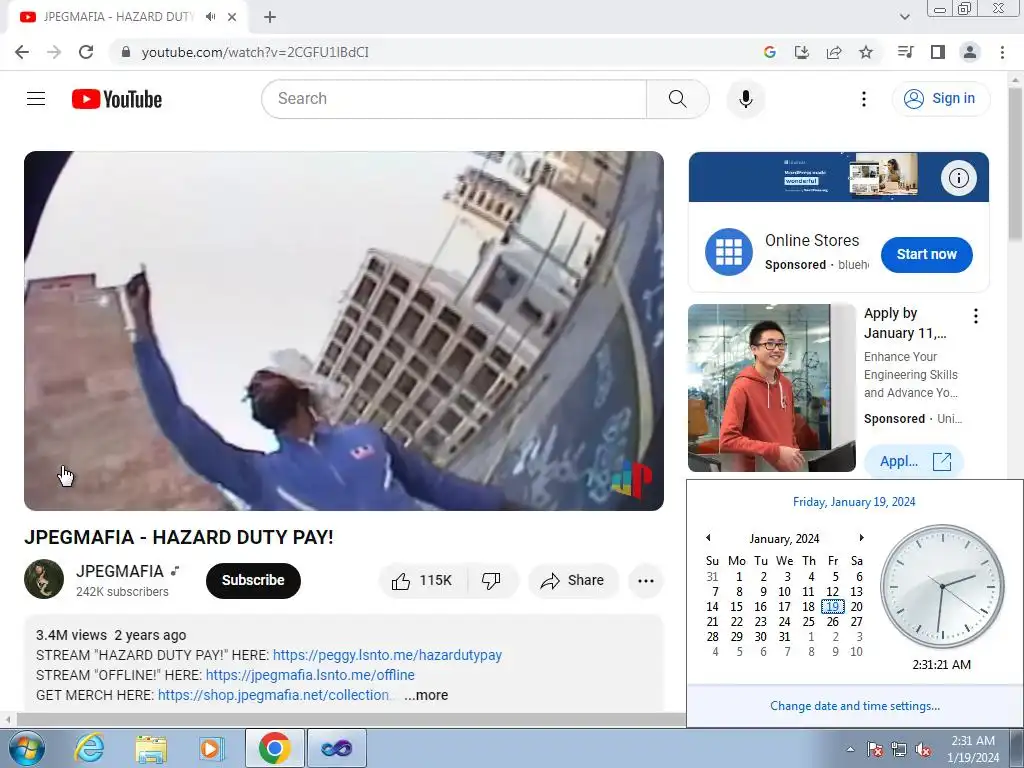Open Google search side icon in address bar
The width and height of the screenshot is (1024, 768).
(770, 52)
